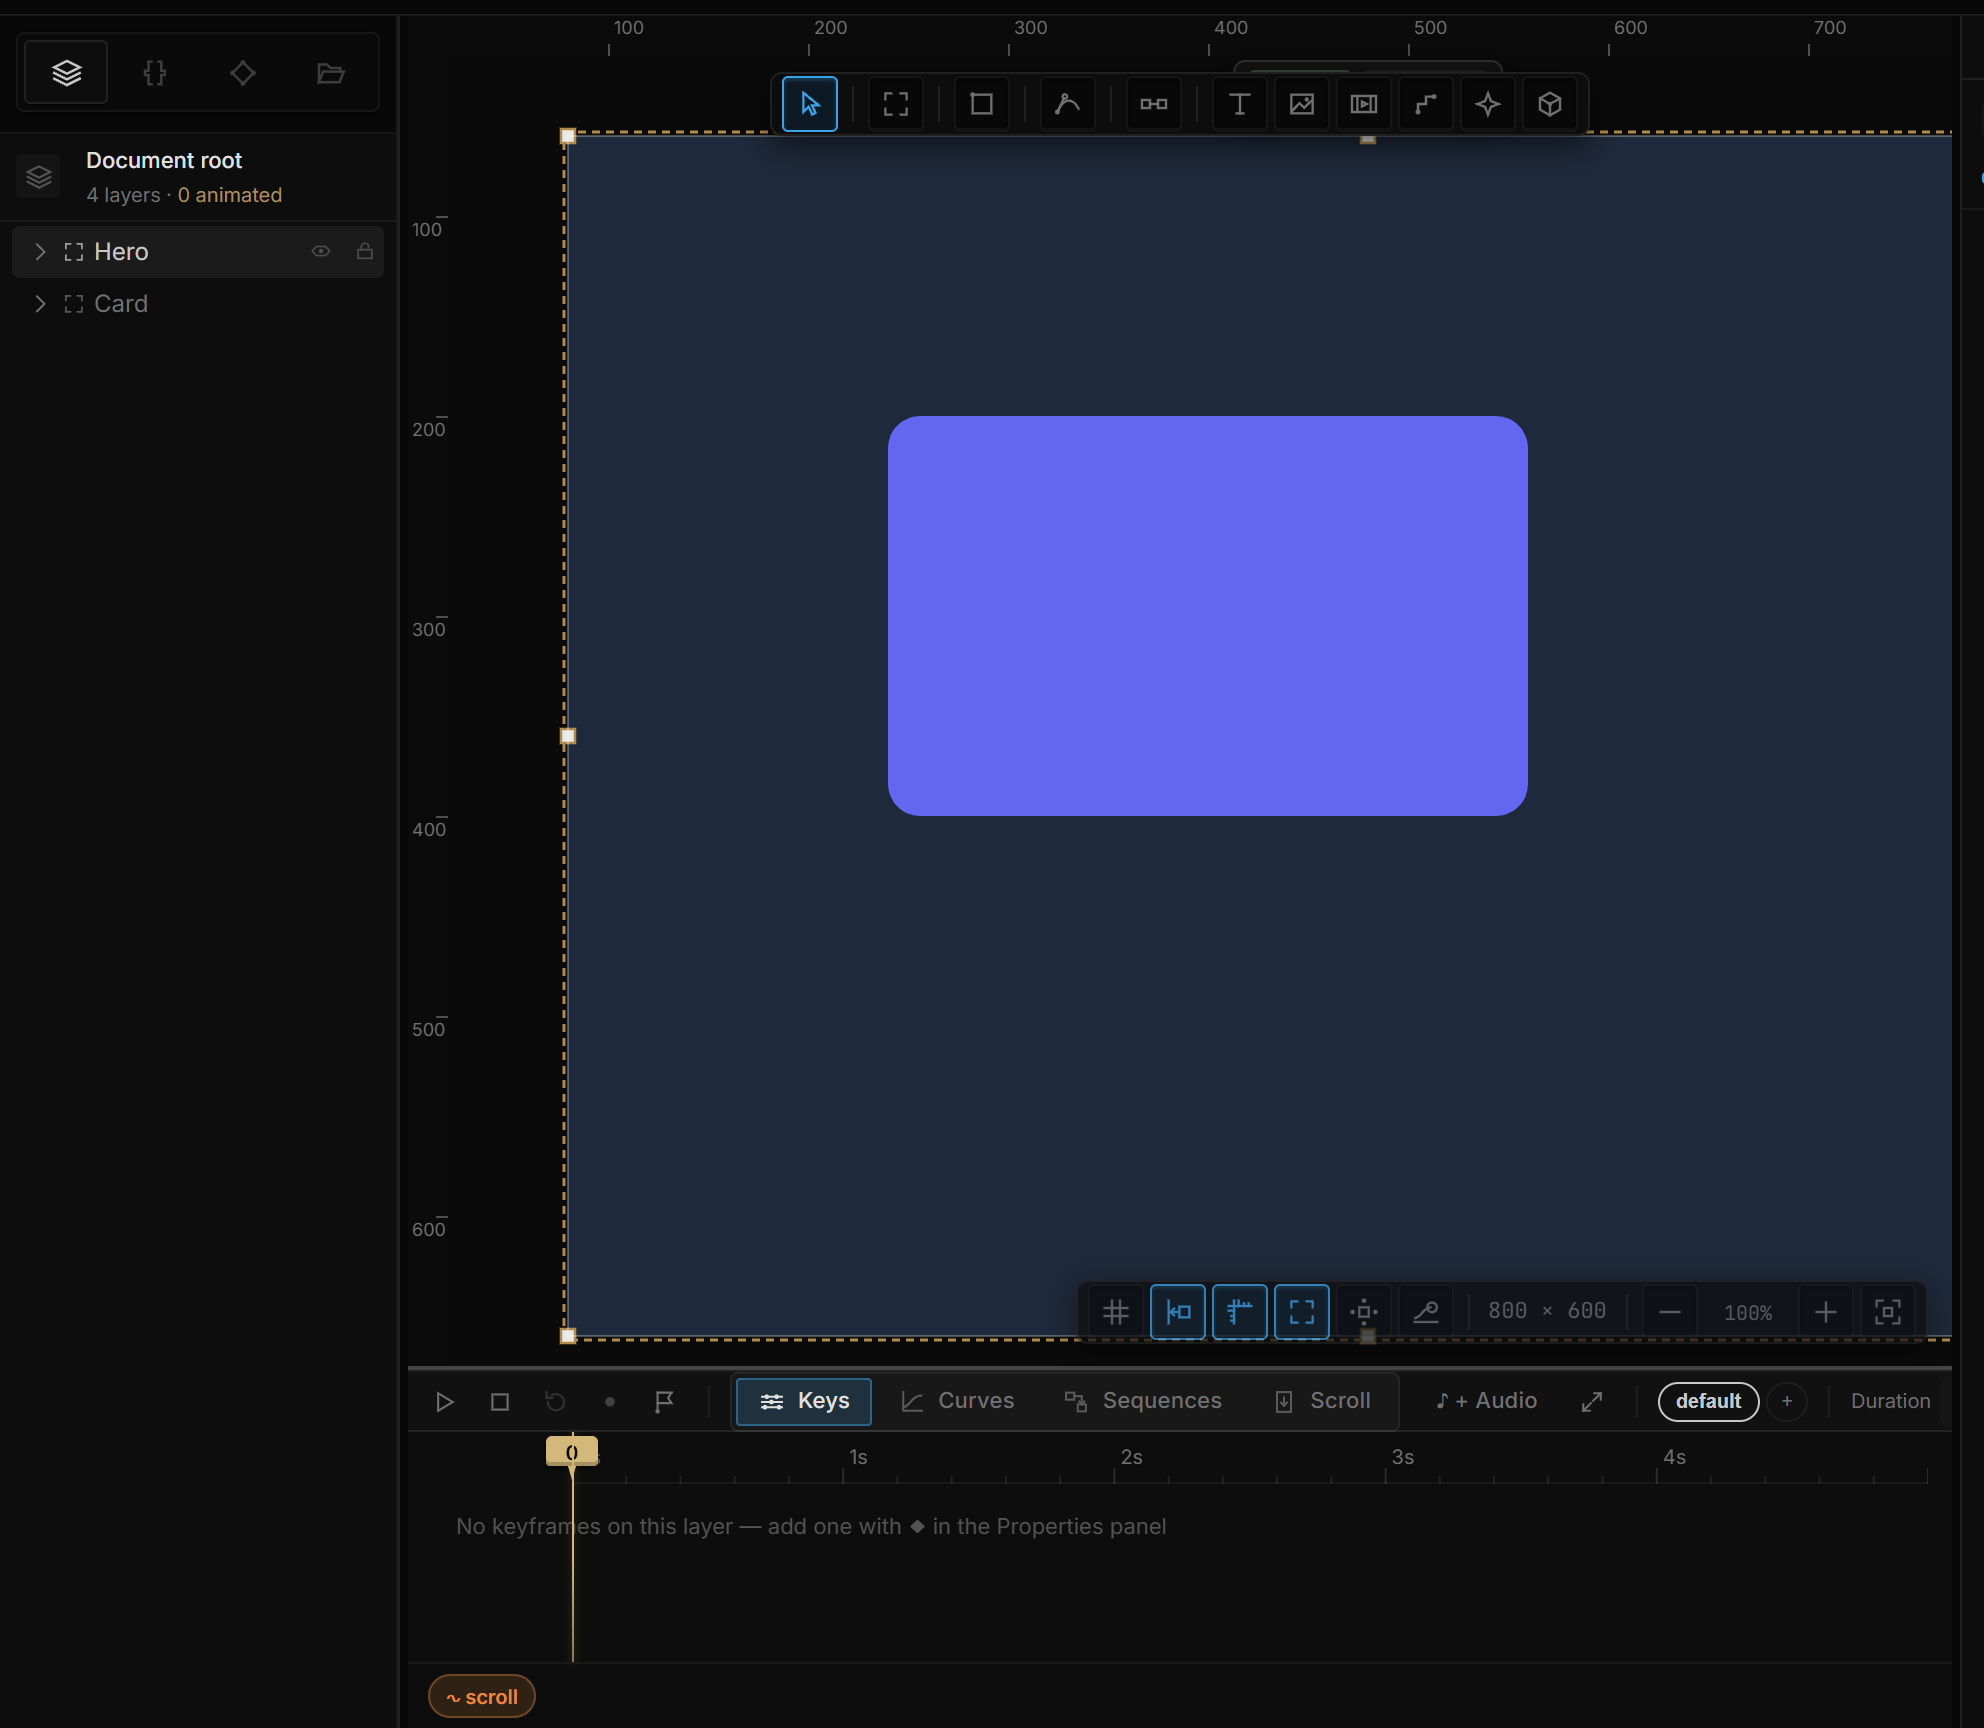Lock the Hero layer
Screen dimensions: 1984x1728
[365, 251]
